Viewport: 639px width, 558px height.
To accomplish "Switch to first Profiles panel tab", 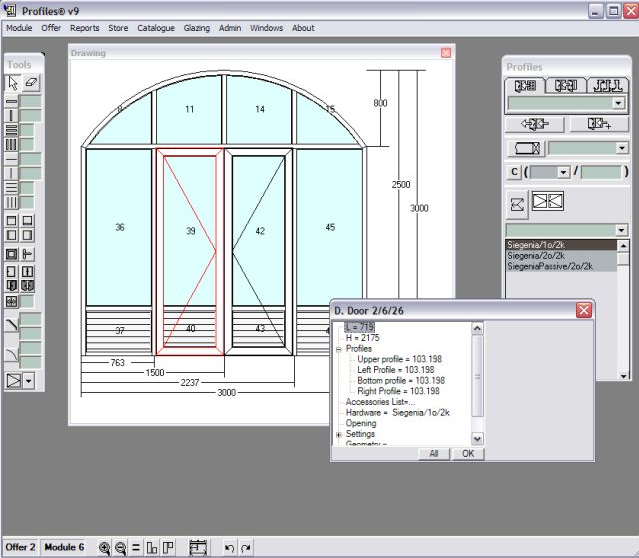I will (525, 86).
